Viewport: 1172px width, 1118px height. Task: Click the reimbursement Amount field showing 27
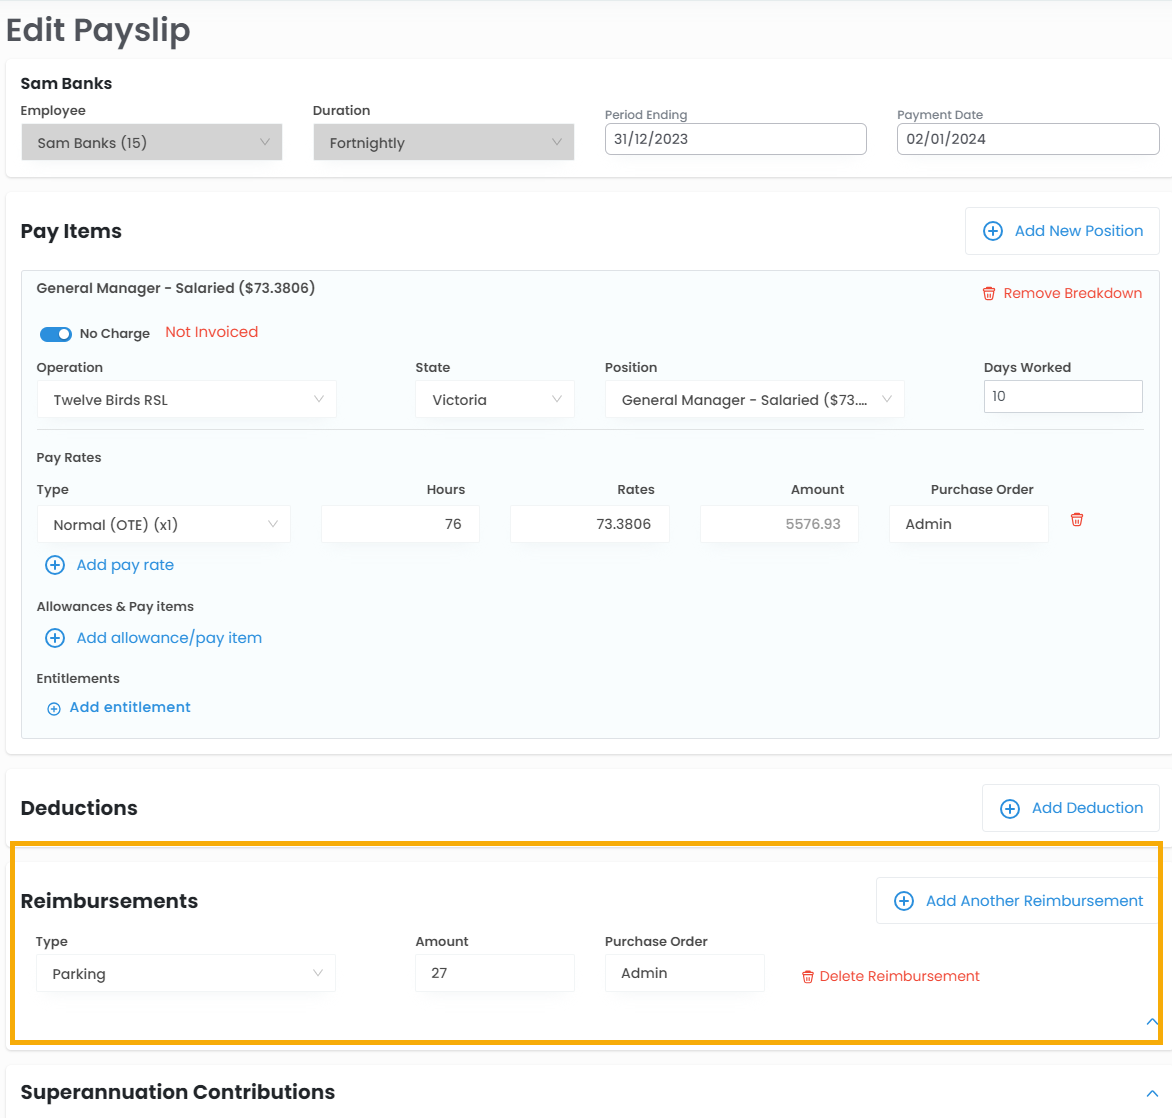click(494, 973)
